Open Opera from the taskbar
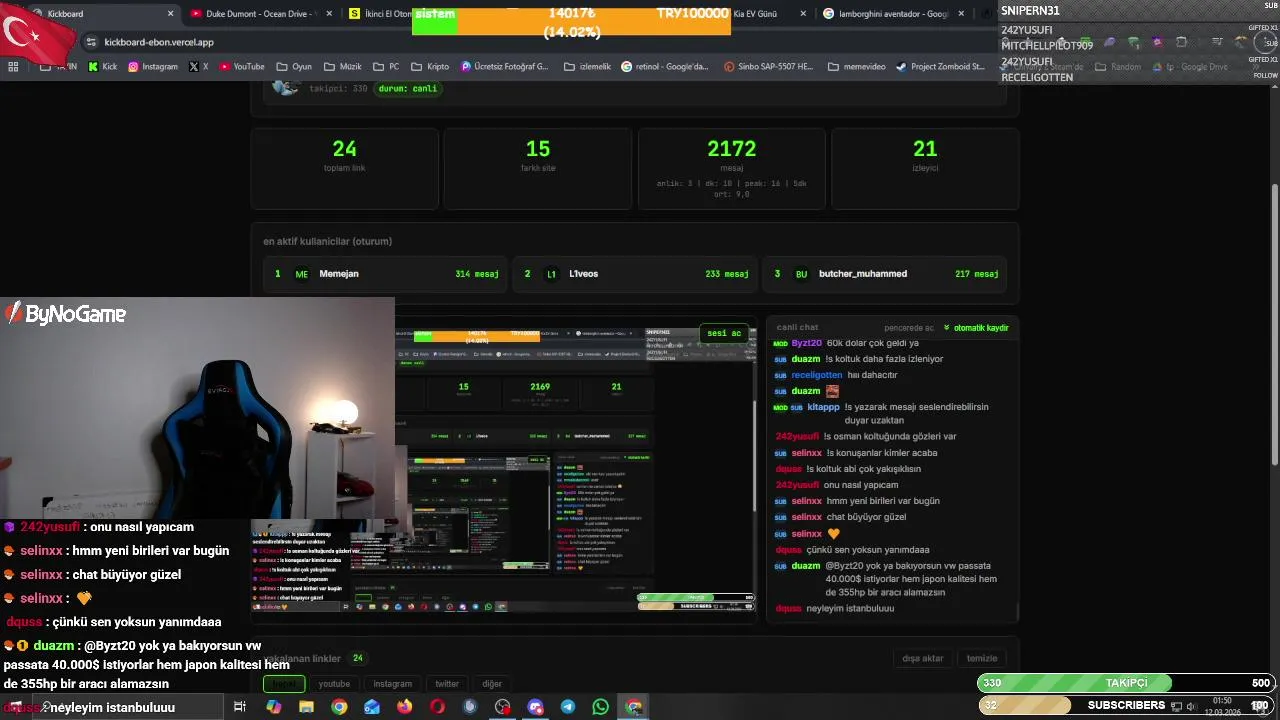This screenshot has width=1280, height=720. pos(437,707)
